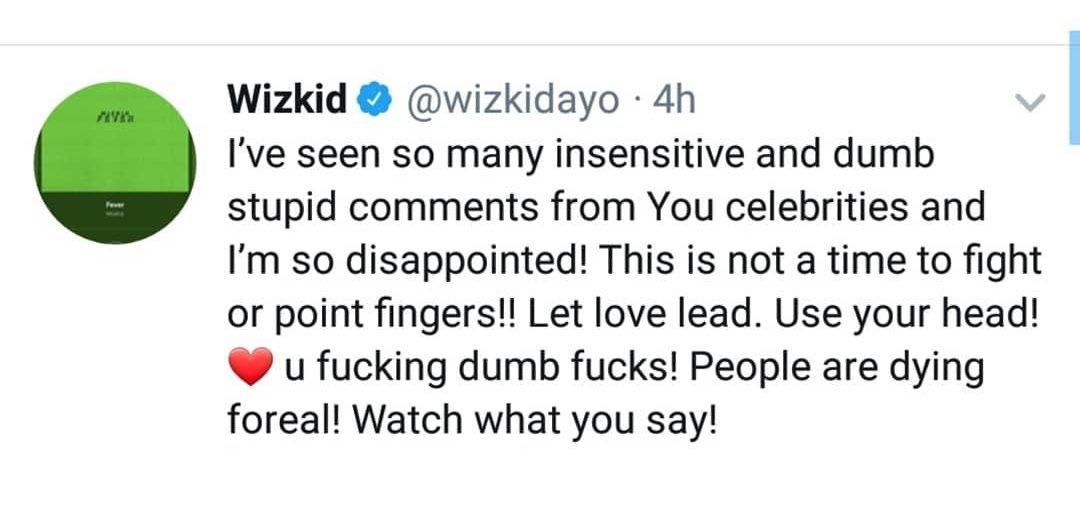Click the blue verified badge beside Wizkid

pyautogui.click(x=372, y=101)
